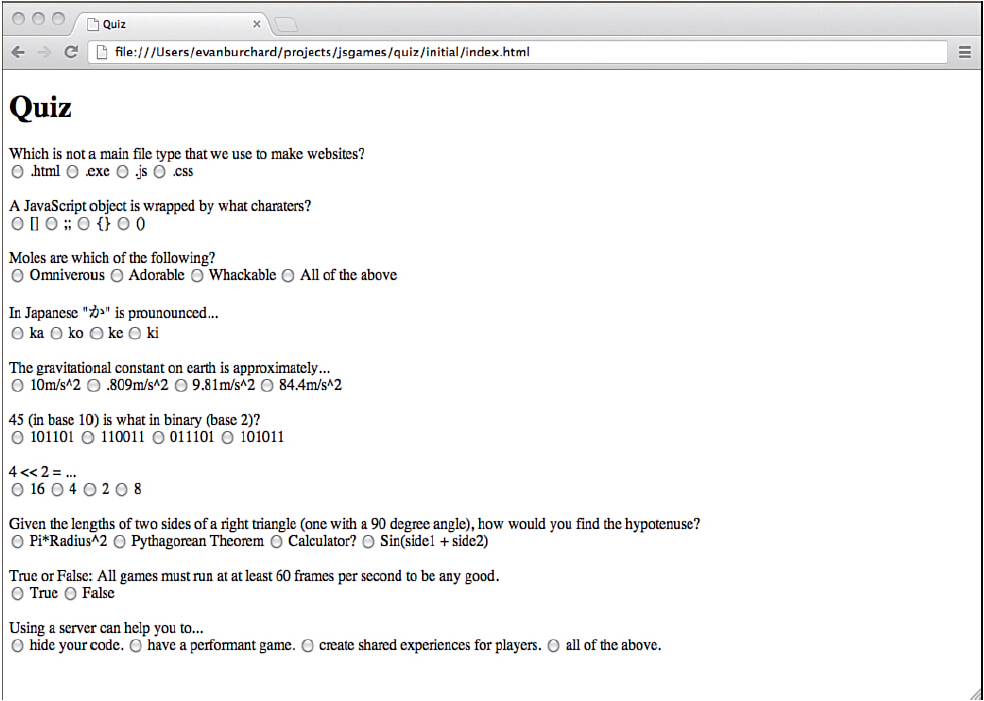This screenshot has width=984, height=701.
Task: Open a new browser tab
Action: pos(287,24)
